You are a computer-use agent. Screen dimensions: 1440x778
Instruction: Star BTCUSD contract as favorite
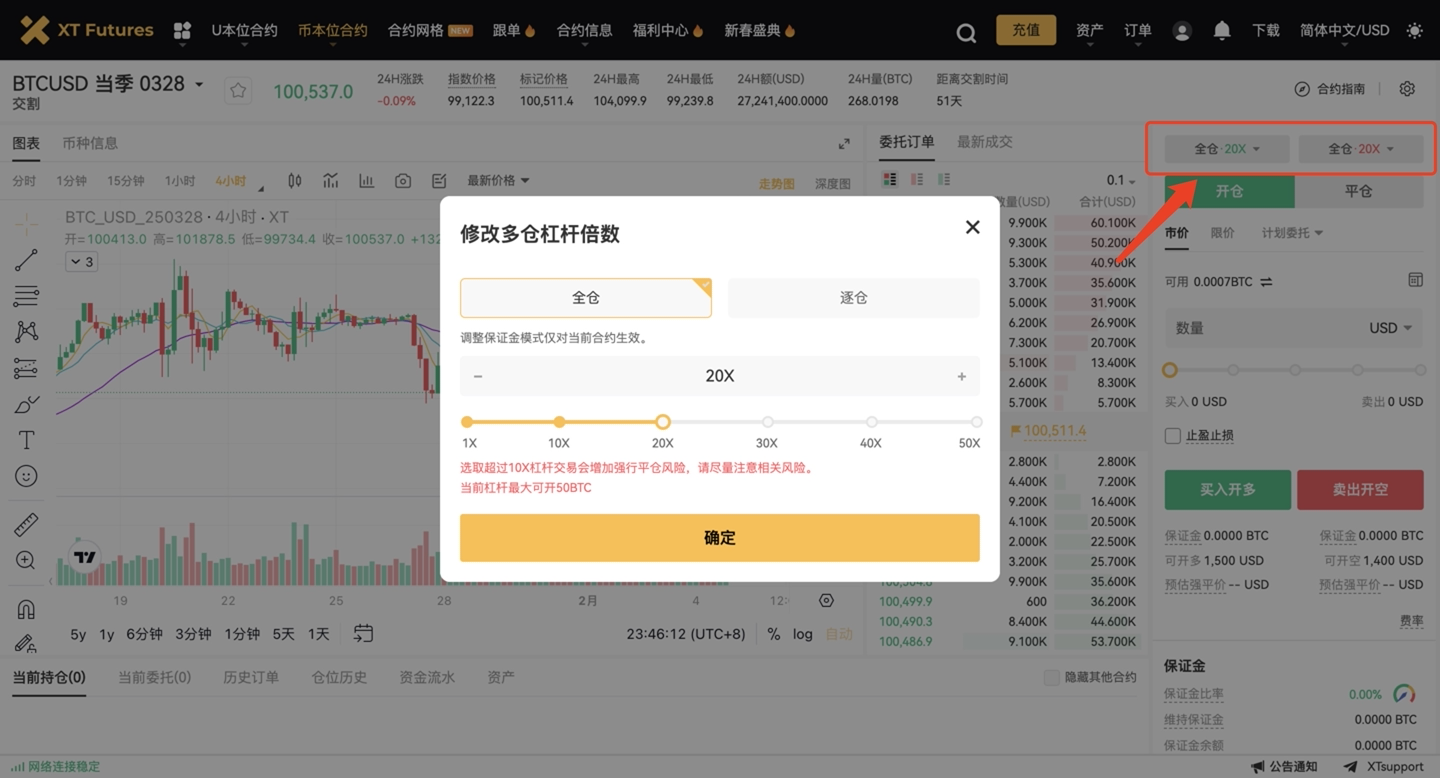coord(238,91)
